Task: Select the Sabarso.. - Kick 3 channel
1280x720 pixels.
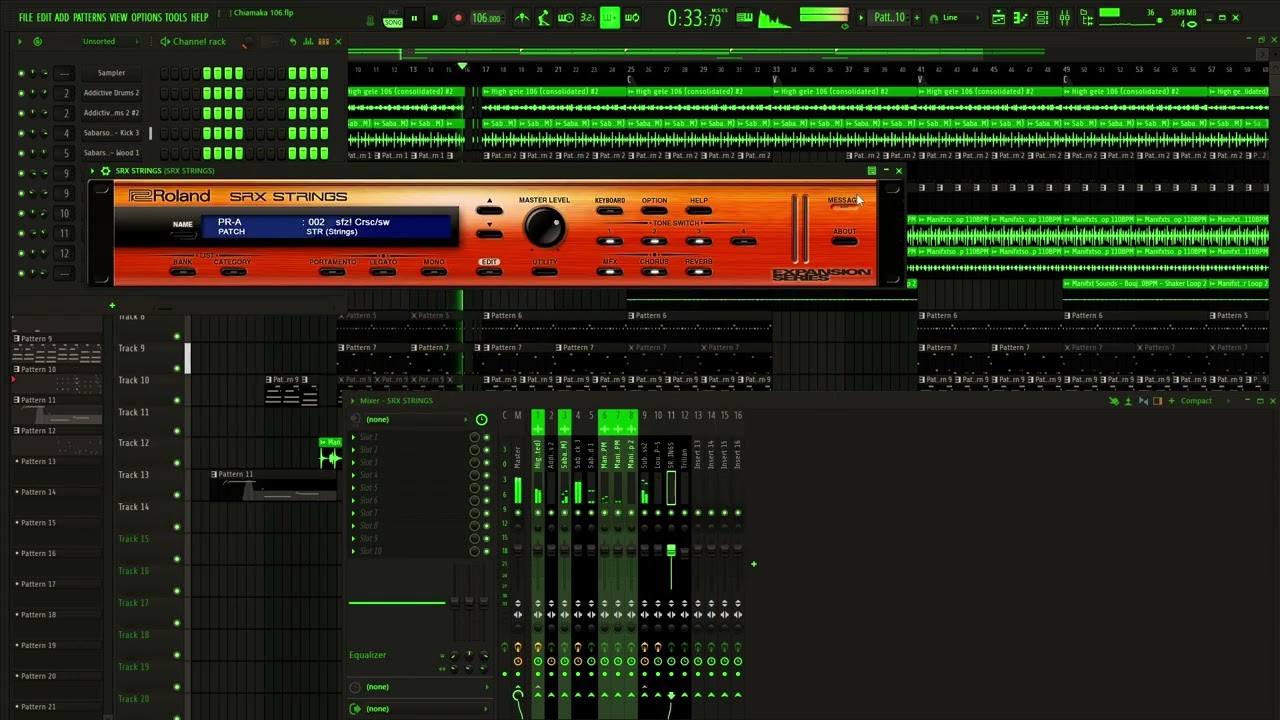Action: point(112,133)
